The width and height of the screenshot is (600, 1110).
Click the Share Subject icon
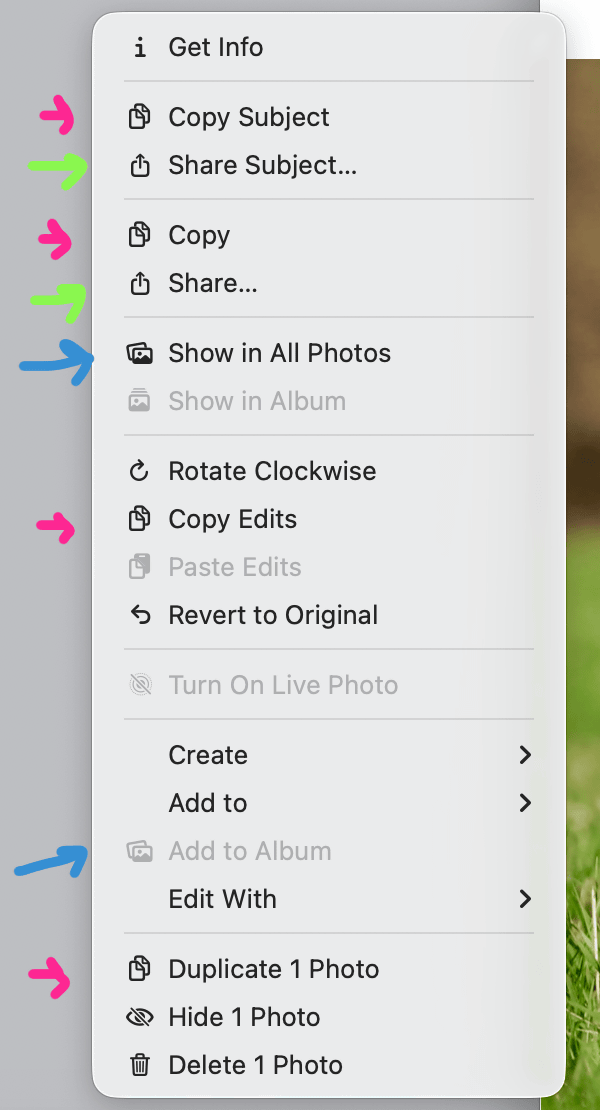click(x=140, y=166)
